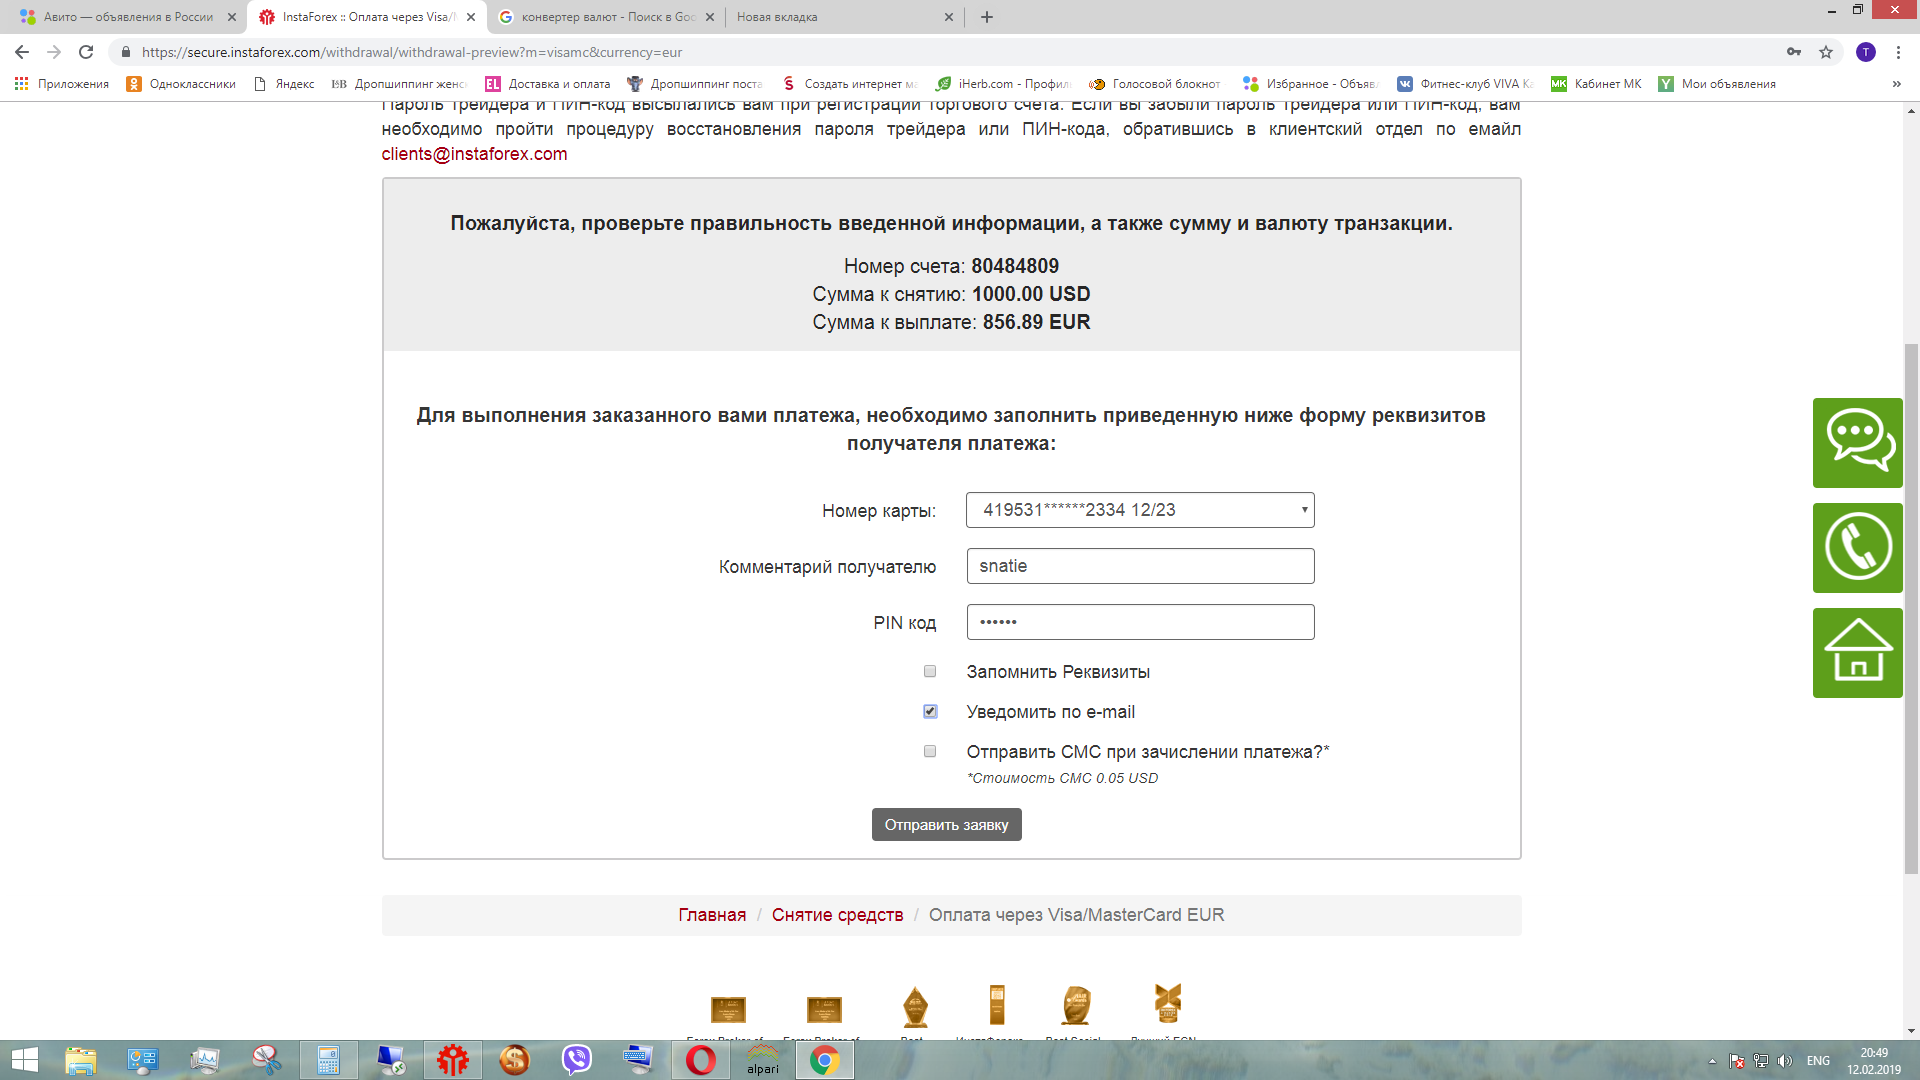Close the Авито tab
Viewport: 1920px width, 1080px height.
pos(232,17)
